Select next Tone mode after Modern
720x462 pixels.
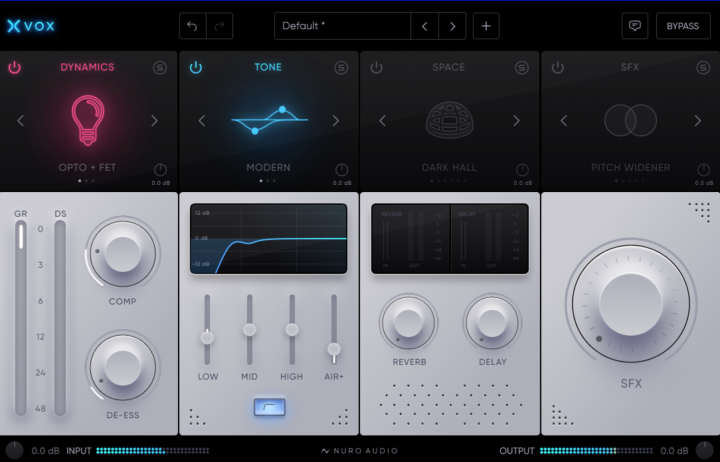336,120
